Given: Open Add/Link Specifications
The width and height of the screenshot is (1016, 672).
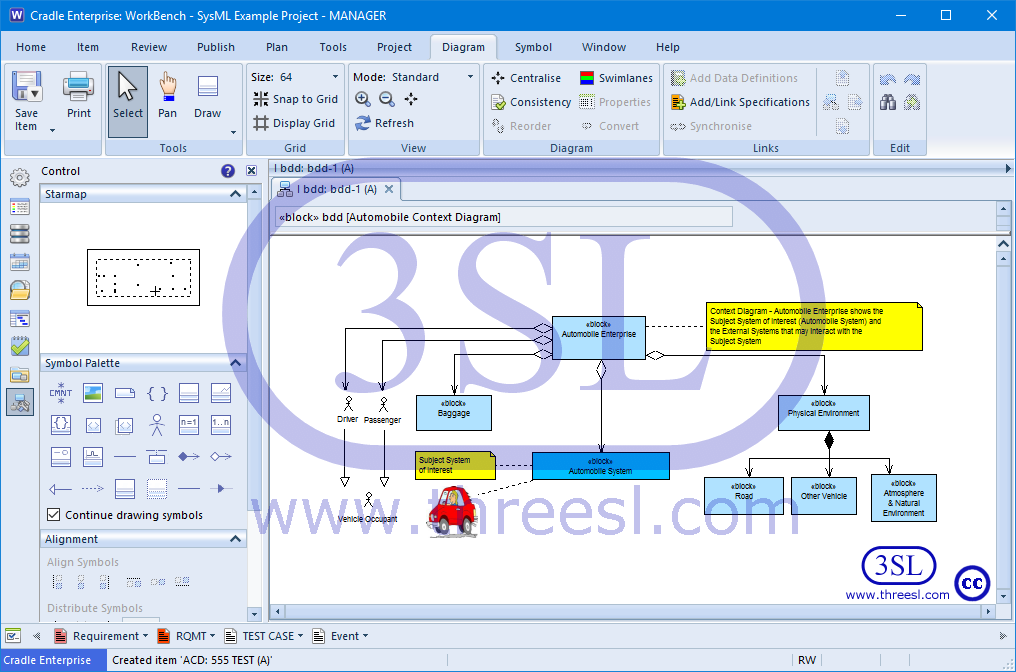Looking at the screenshot, I should 741,102.
